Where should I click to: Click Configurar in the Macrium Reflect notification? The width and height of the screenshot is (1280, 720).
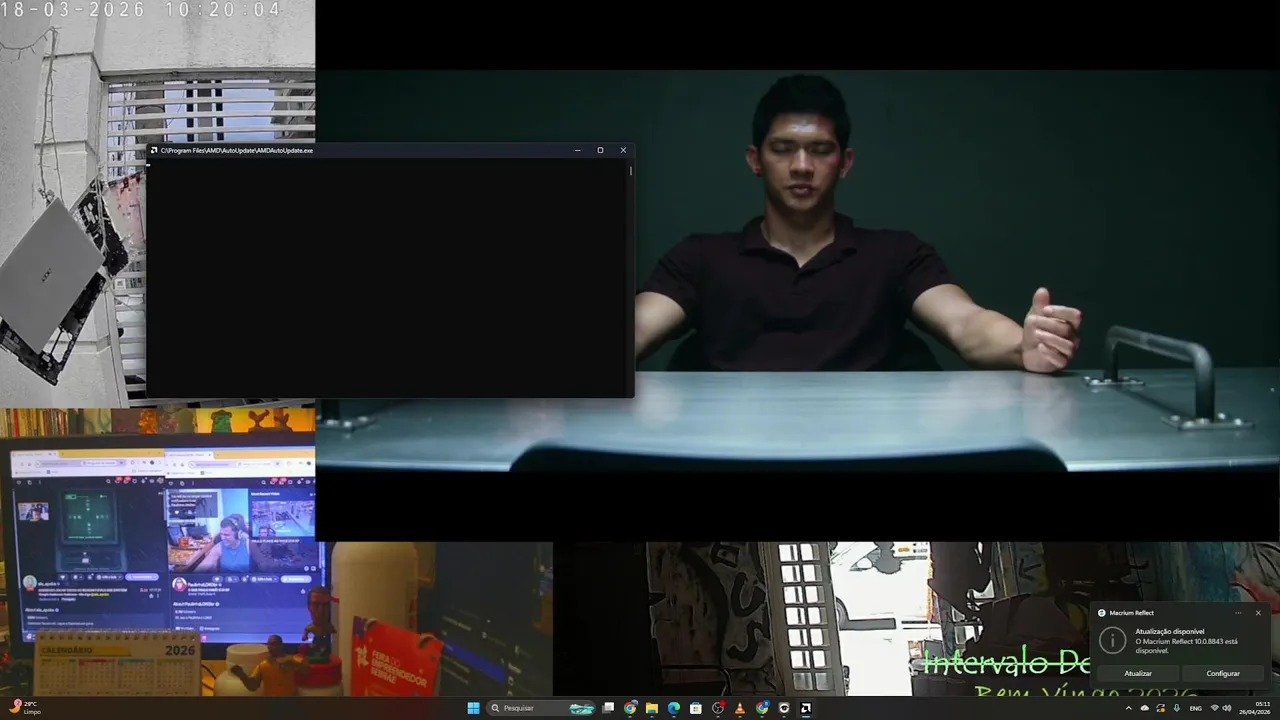(x=1223, y=674)
